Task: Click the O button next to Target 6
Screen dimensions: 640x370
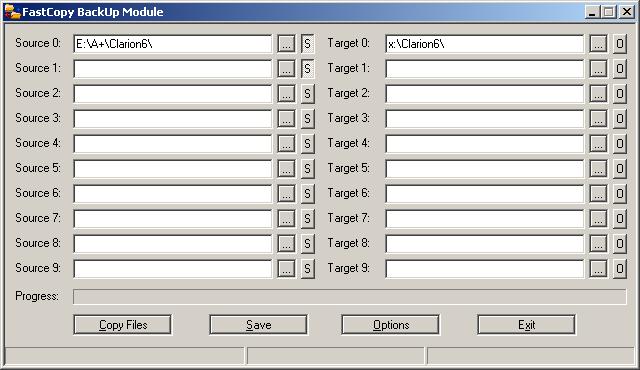Action: 620,193
